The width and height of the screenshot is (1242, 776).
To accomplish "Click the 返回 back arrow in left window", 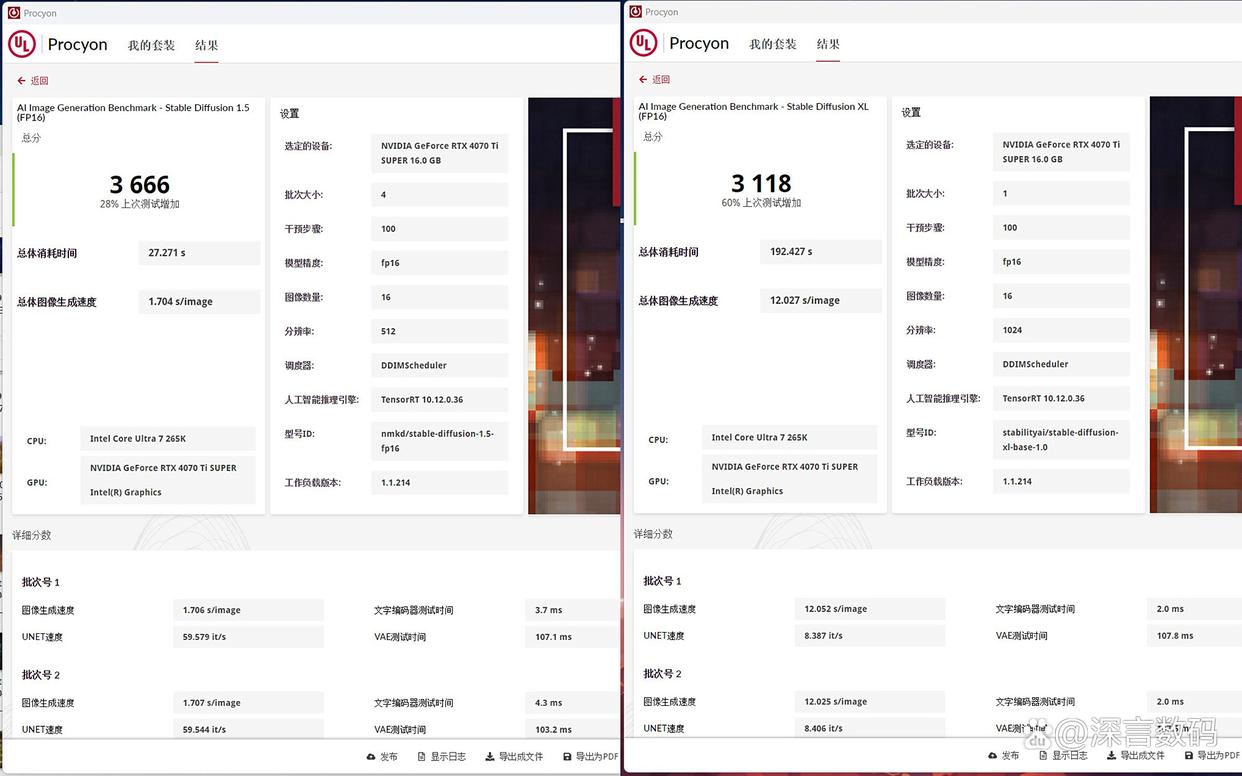I will pyautogui.click(x=21, y=81).
